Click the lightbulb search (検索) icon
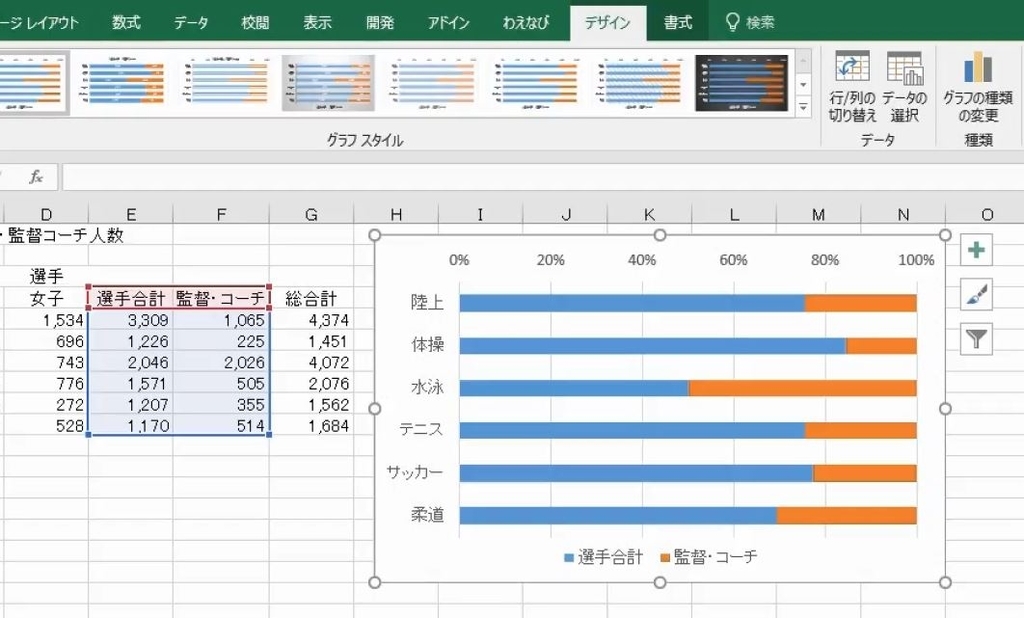Viewport: 1024px width, 618px height. tap(736, 20)
